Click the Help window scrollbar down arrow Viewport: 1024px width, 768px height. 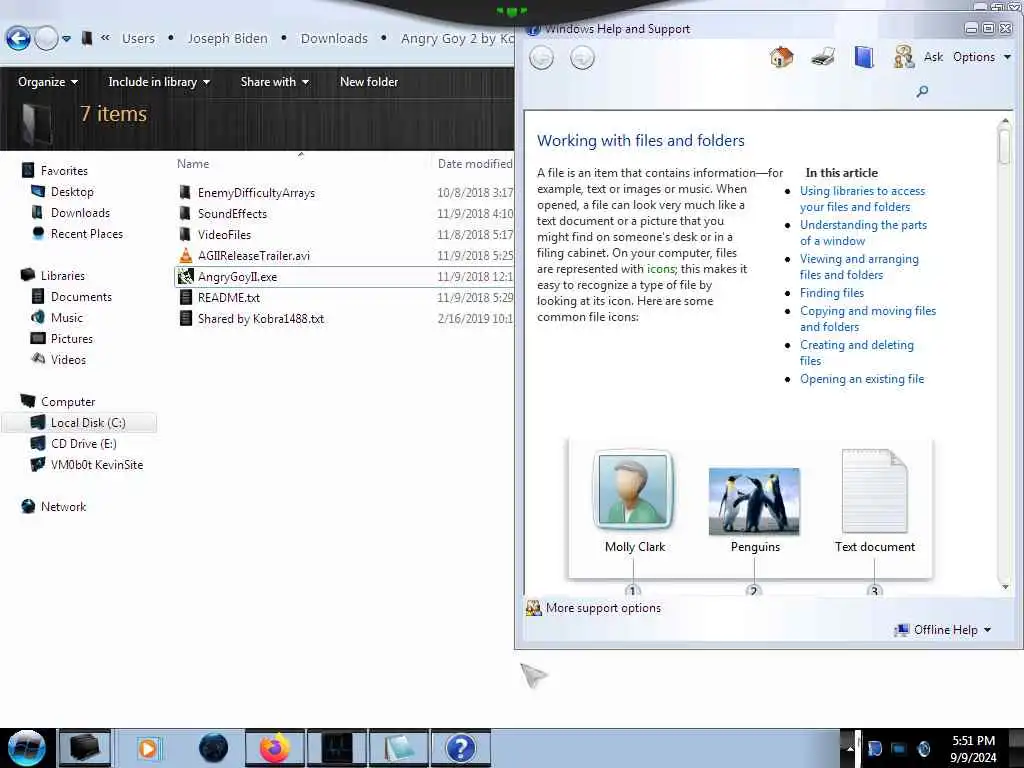tap(1005, 587)
